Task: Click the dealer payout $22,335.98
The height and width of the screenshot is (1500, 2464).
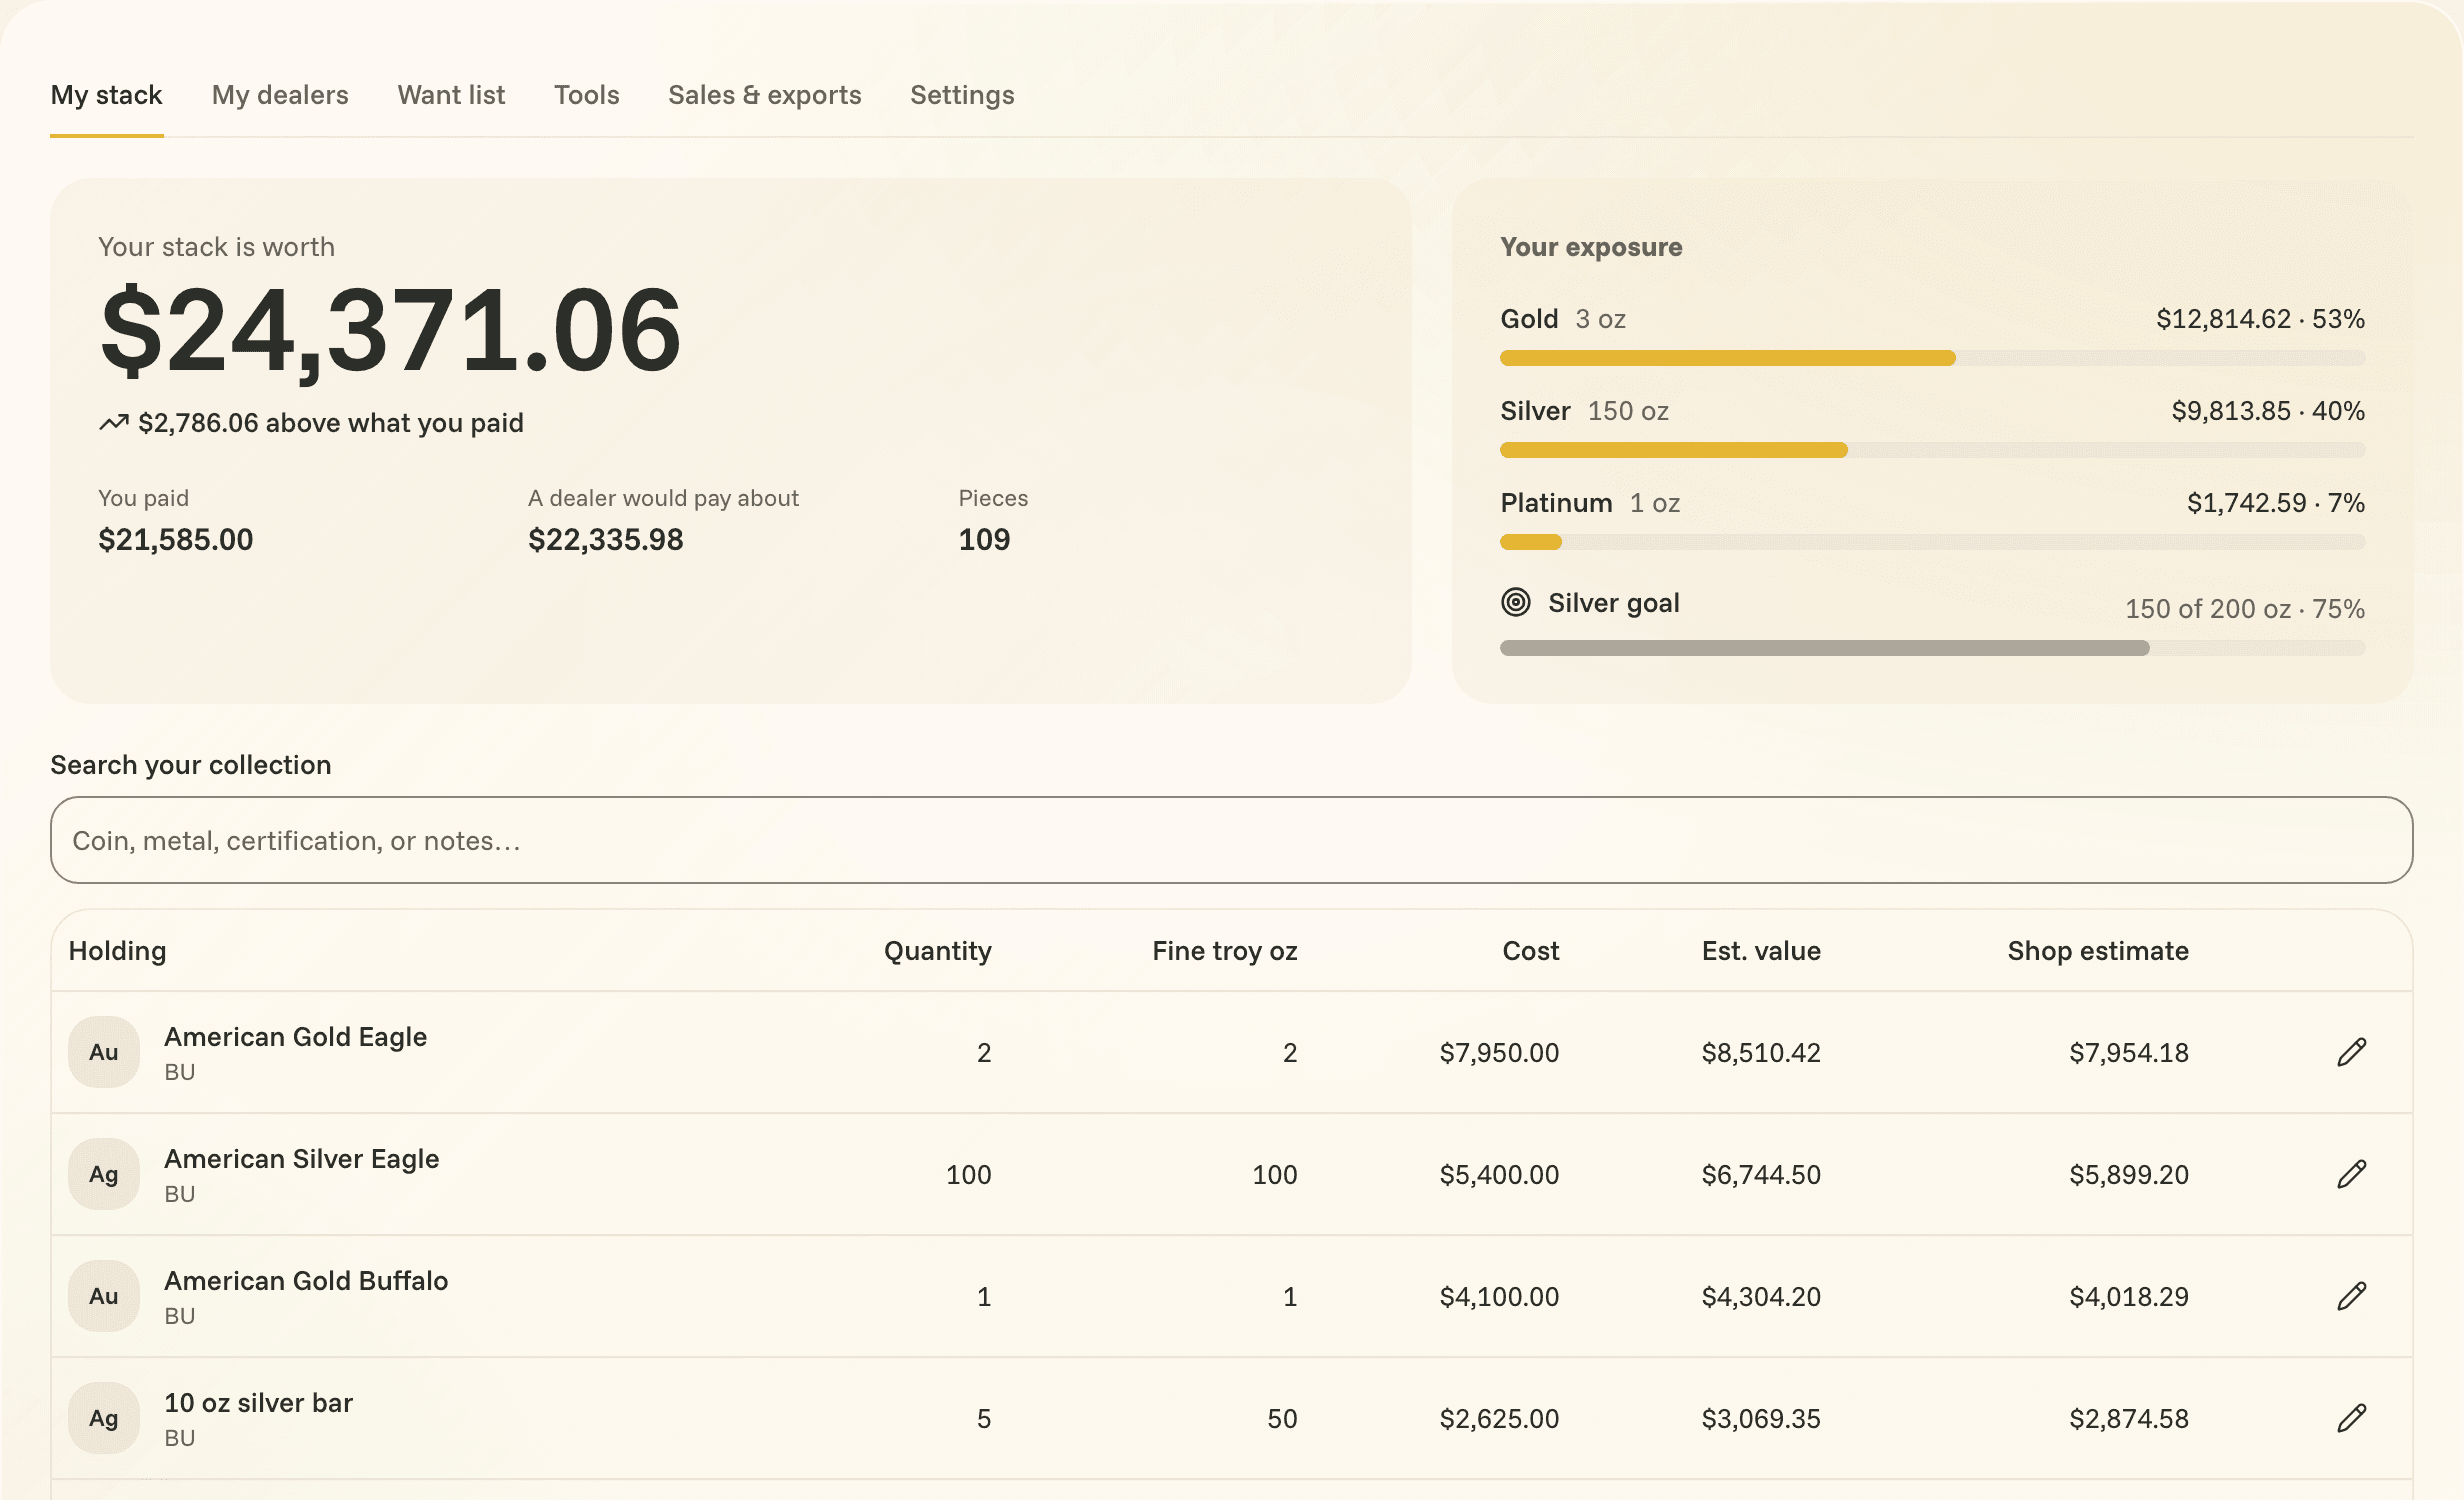Action: point(606,540)
